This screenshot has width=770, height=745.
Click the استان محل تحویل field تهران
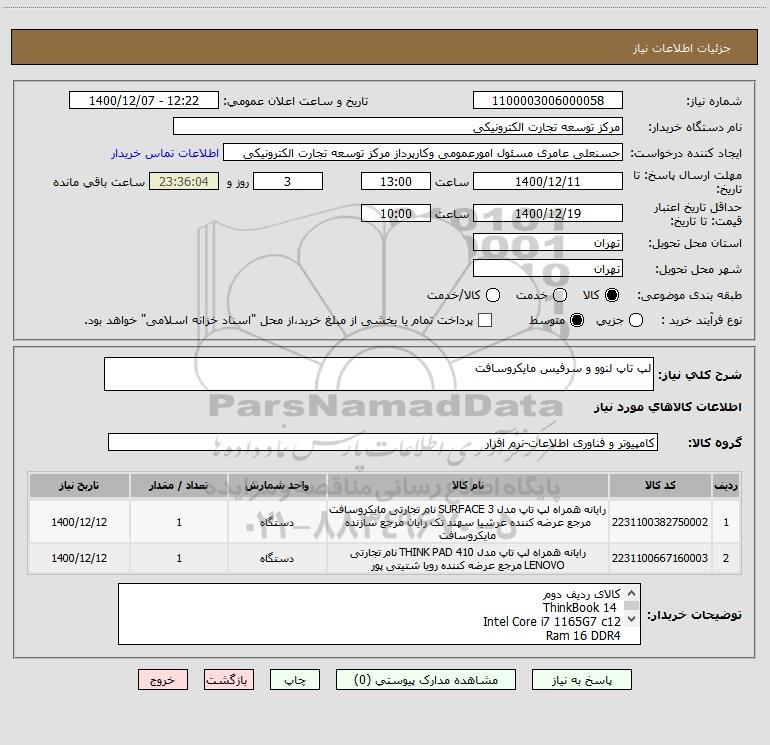(548, 242)
